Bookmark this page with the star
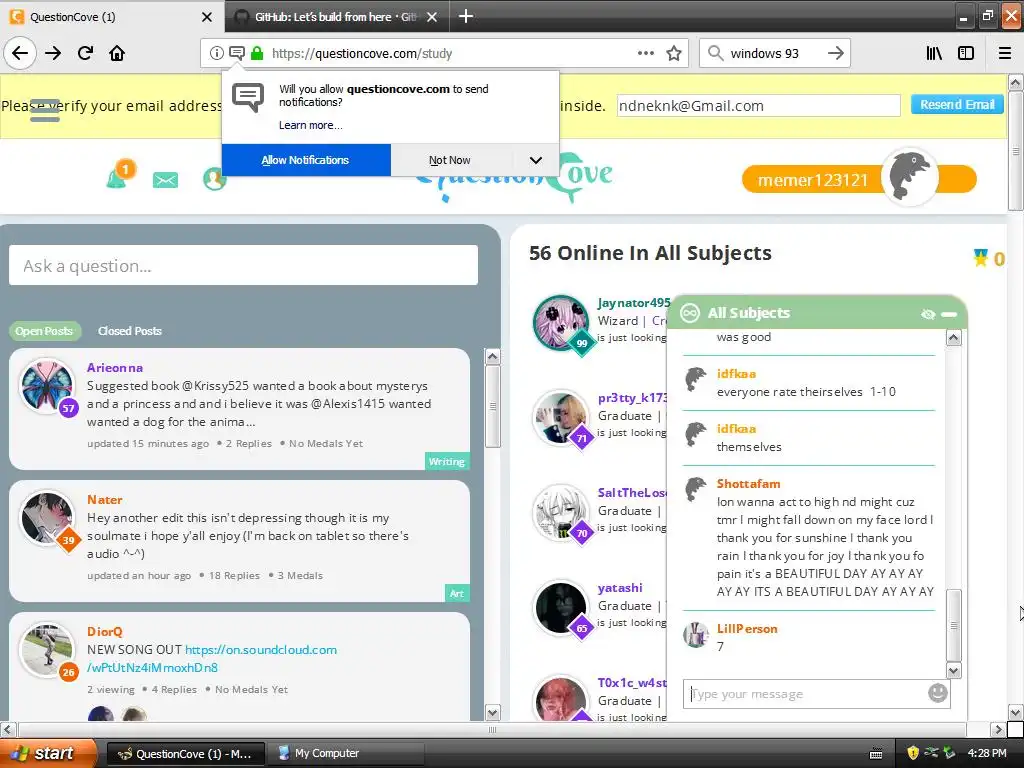Image resolution: width=1024 pixels, height=768 pixels. [x=674, y=54]
